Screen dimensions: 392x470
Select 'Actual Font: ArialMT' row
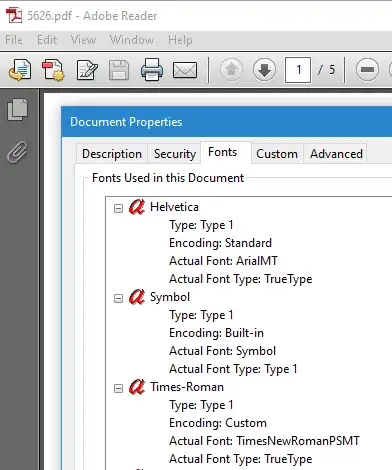coord(223,261)
